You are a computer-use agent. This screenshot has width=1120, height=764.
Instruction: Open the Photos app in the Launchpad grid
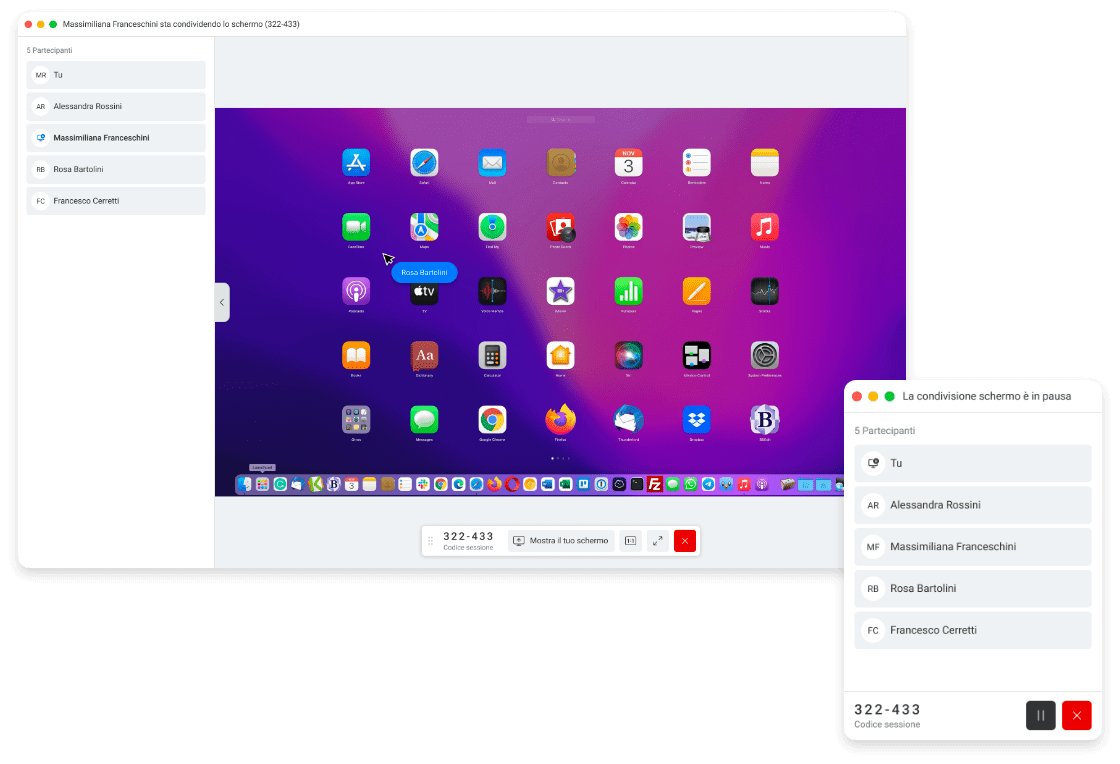coord(629,227)
